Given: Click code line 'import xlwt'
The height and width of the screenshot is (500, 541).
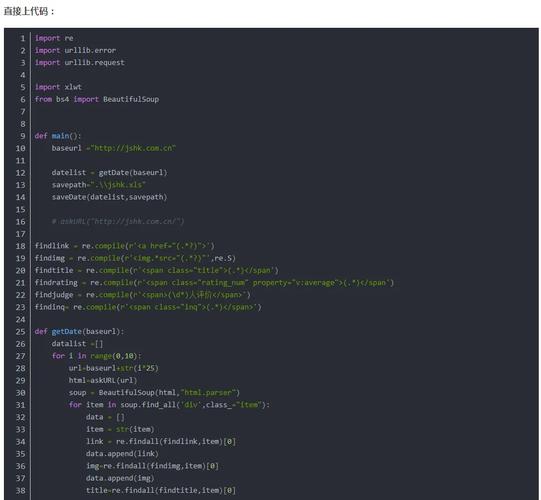Looking at the screenshot, I should (58, 87).
